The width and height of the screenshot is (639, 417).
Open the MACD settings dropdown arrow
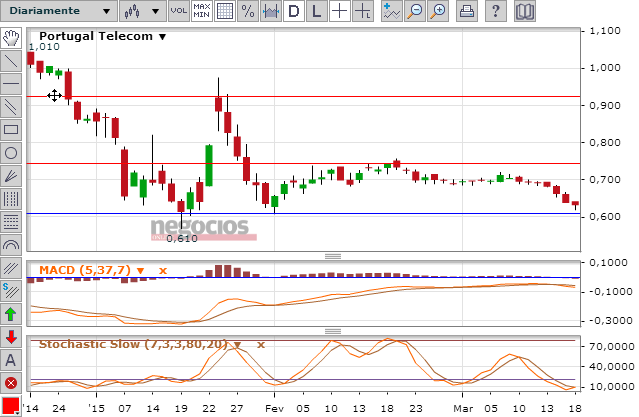point(141,271)
